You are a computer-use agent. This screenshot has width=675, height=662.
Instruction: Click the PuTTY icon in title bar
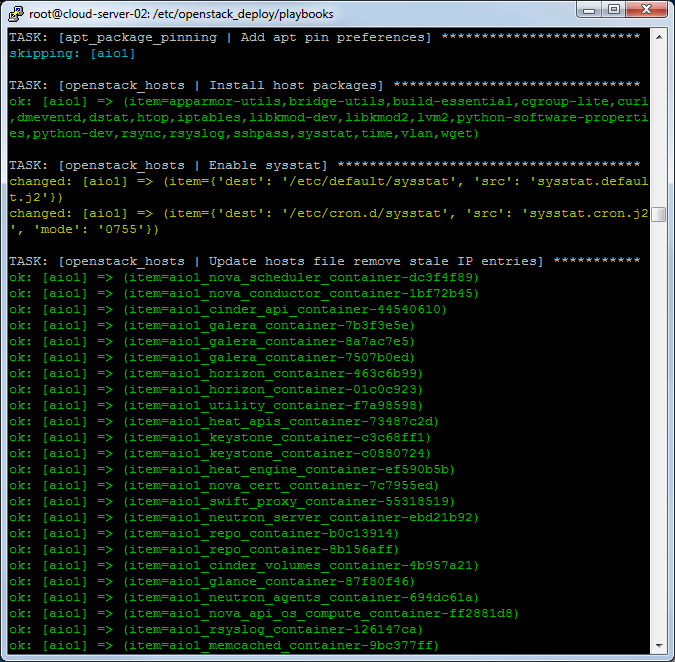pos(16,14)
